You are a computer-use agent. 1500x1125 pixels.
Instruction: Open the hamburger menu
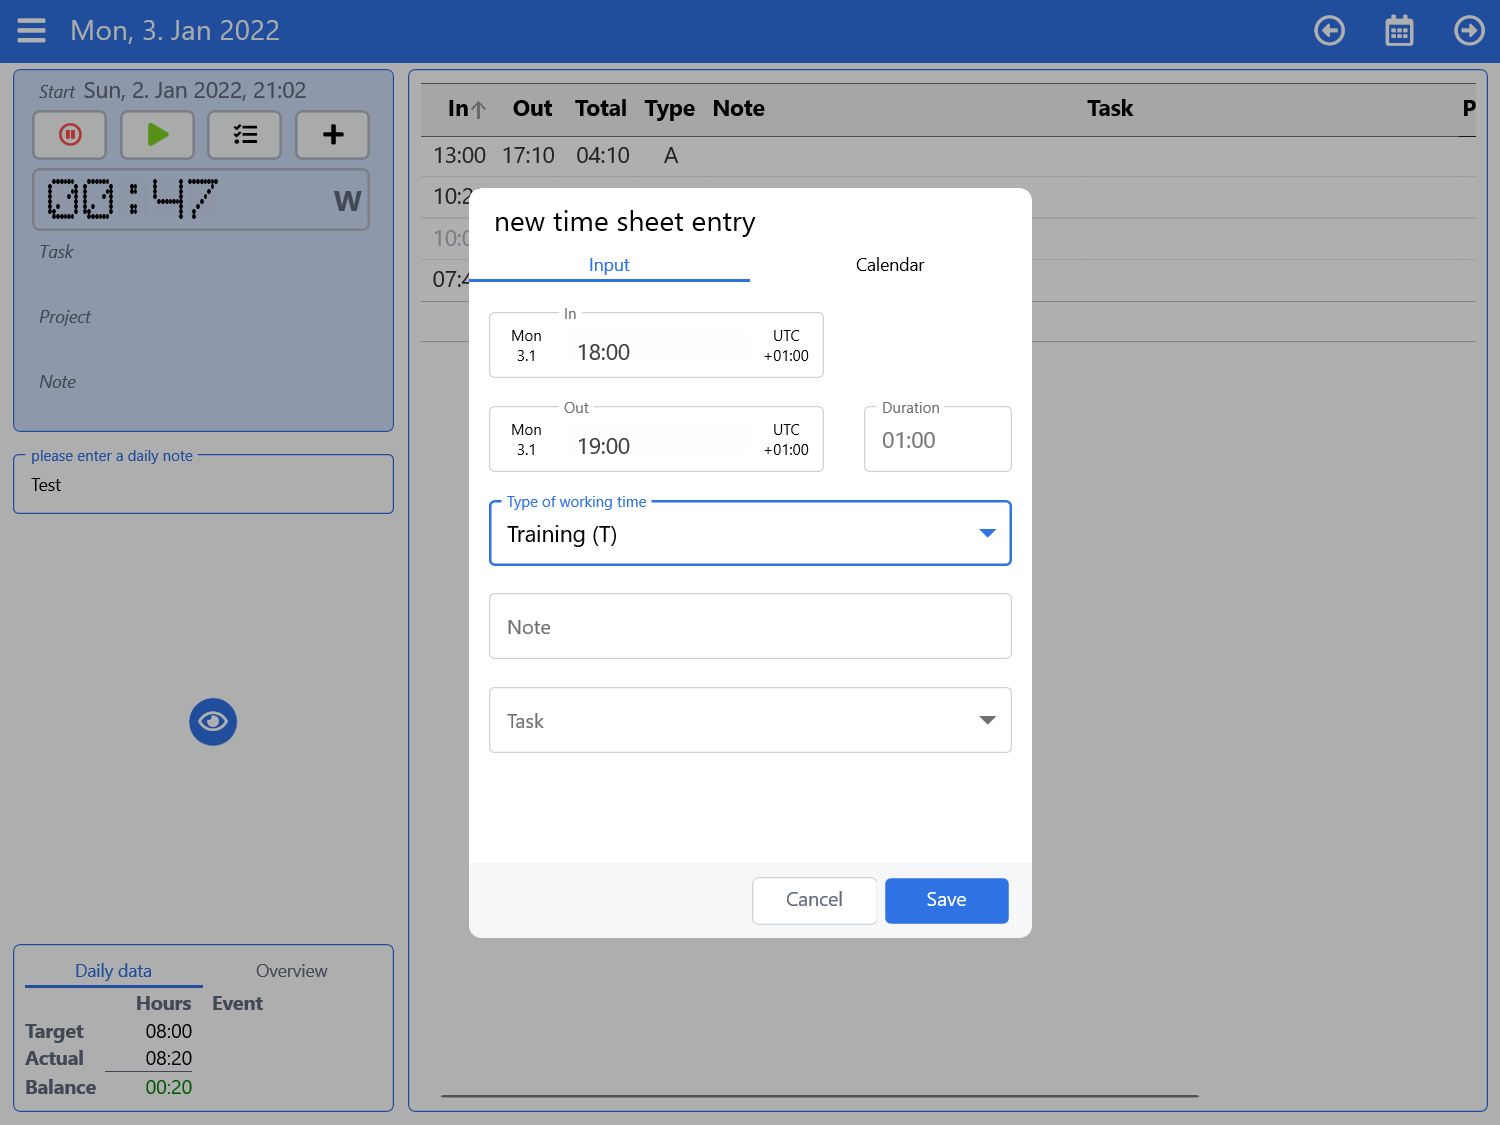point(32,31)
